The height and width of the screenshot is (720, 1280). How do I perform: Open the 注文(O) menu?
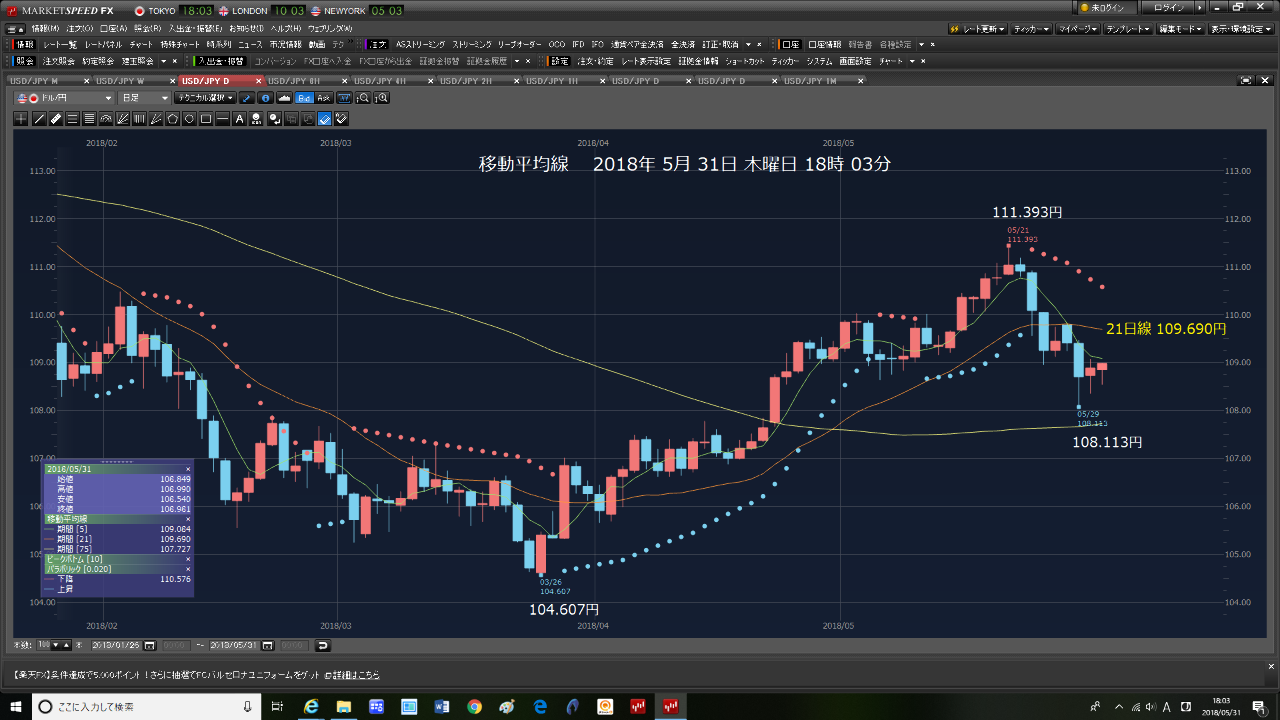point(75,28)
